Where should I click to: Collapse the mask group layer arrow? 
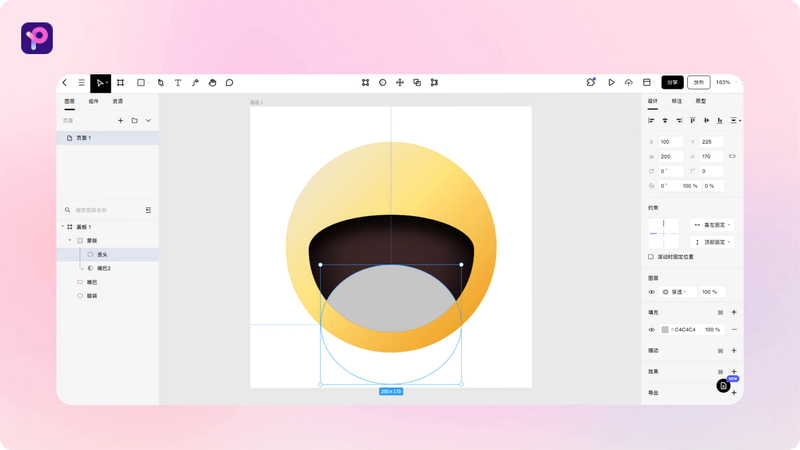tap(70, 240)
